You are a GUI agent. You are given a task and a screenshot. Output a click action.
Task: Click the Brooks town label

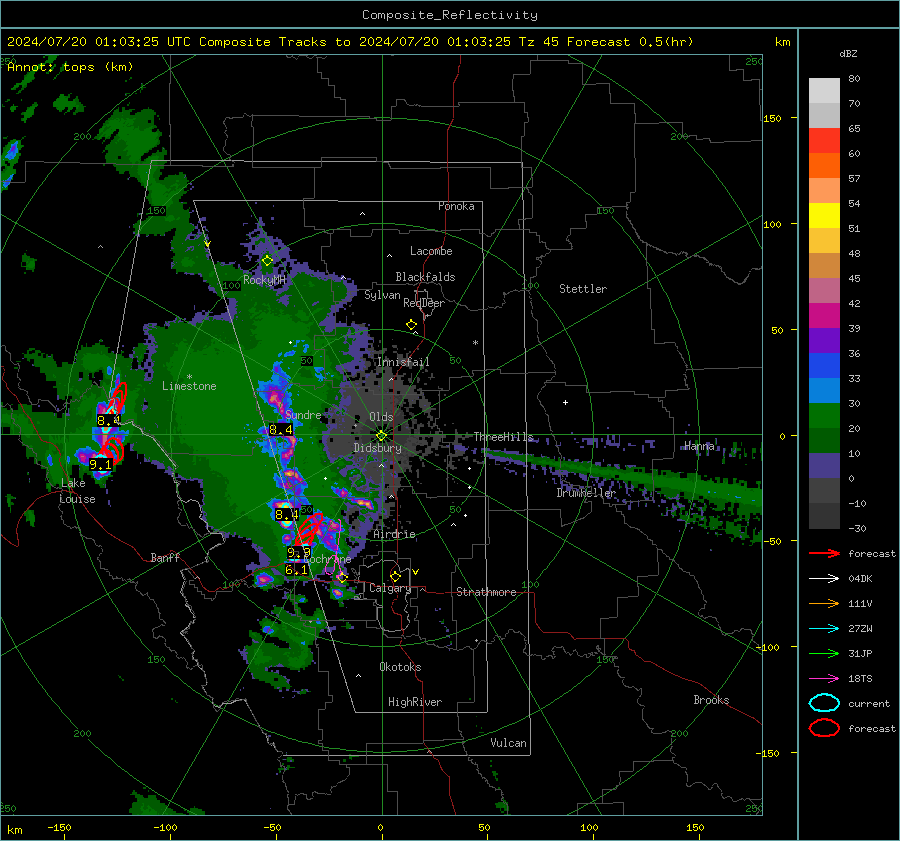coord(711,700)
